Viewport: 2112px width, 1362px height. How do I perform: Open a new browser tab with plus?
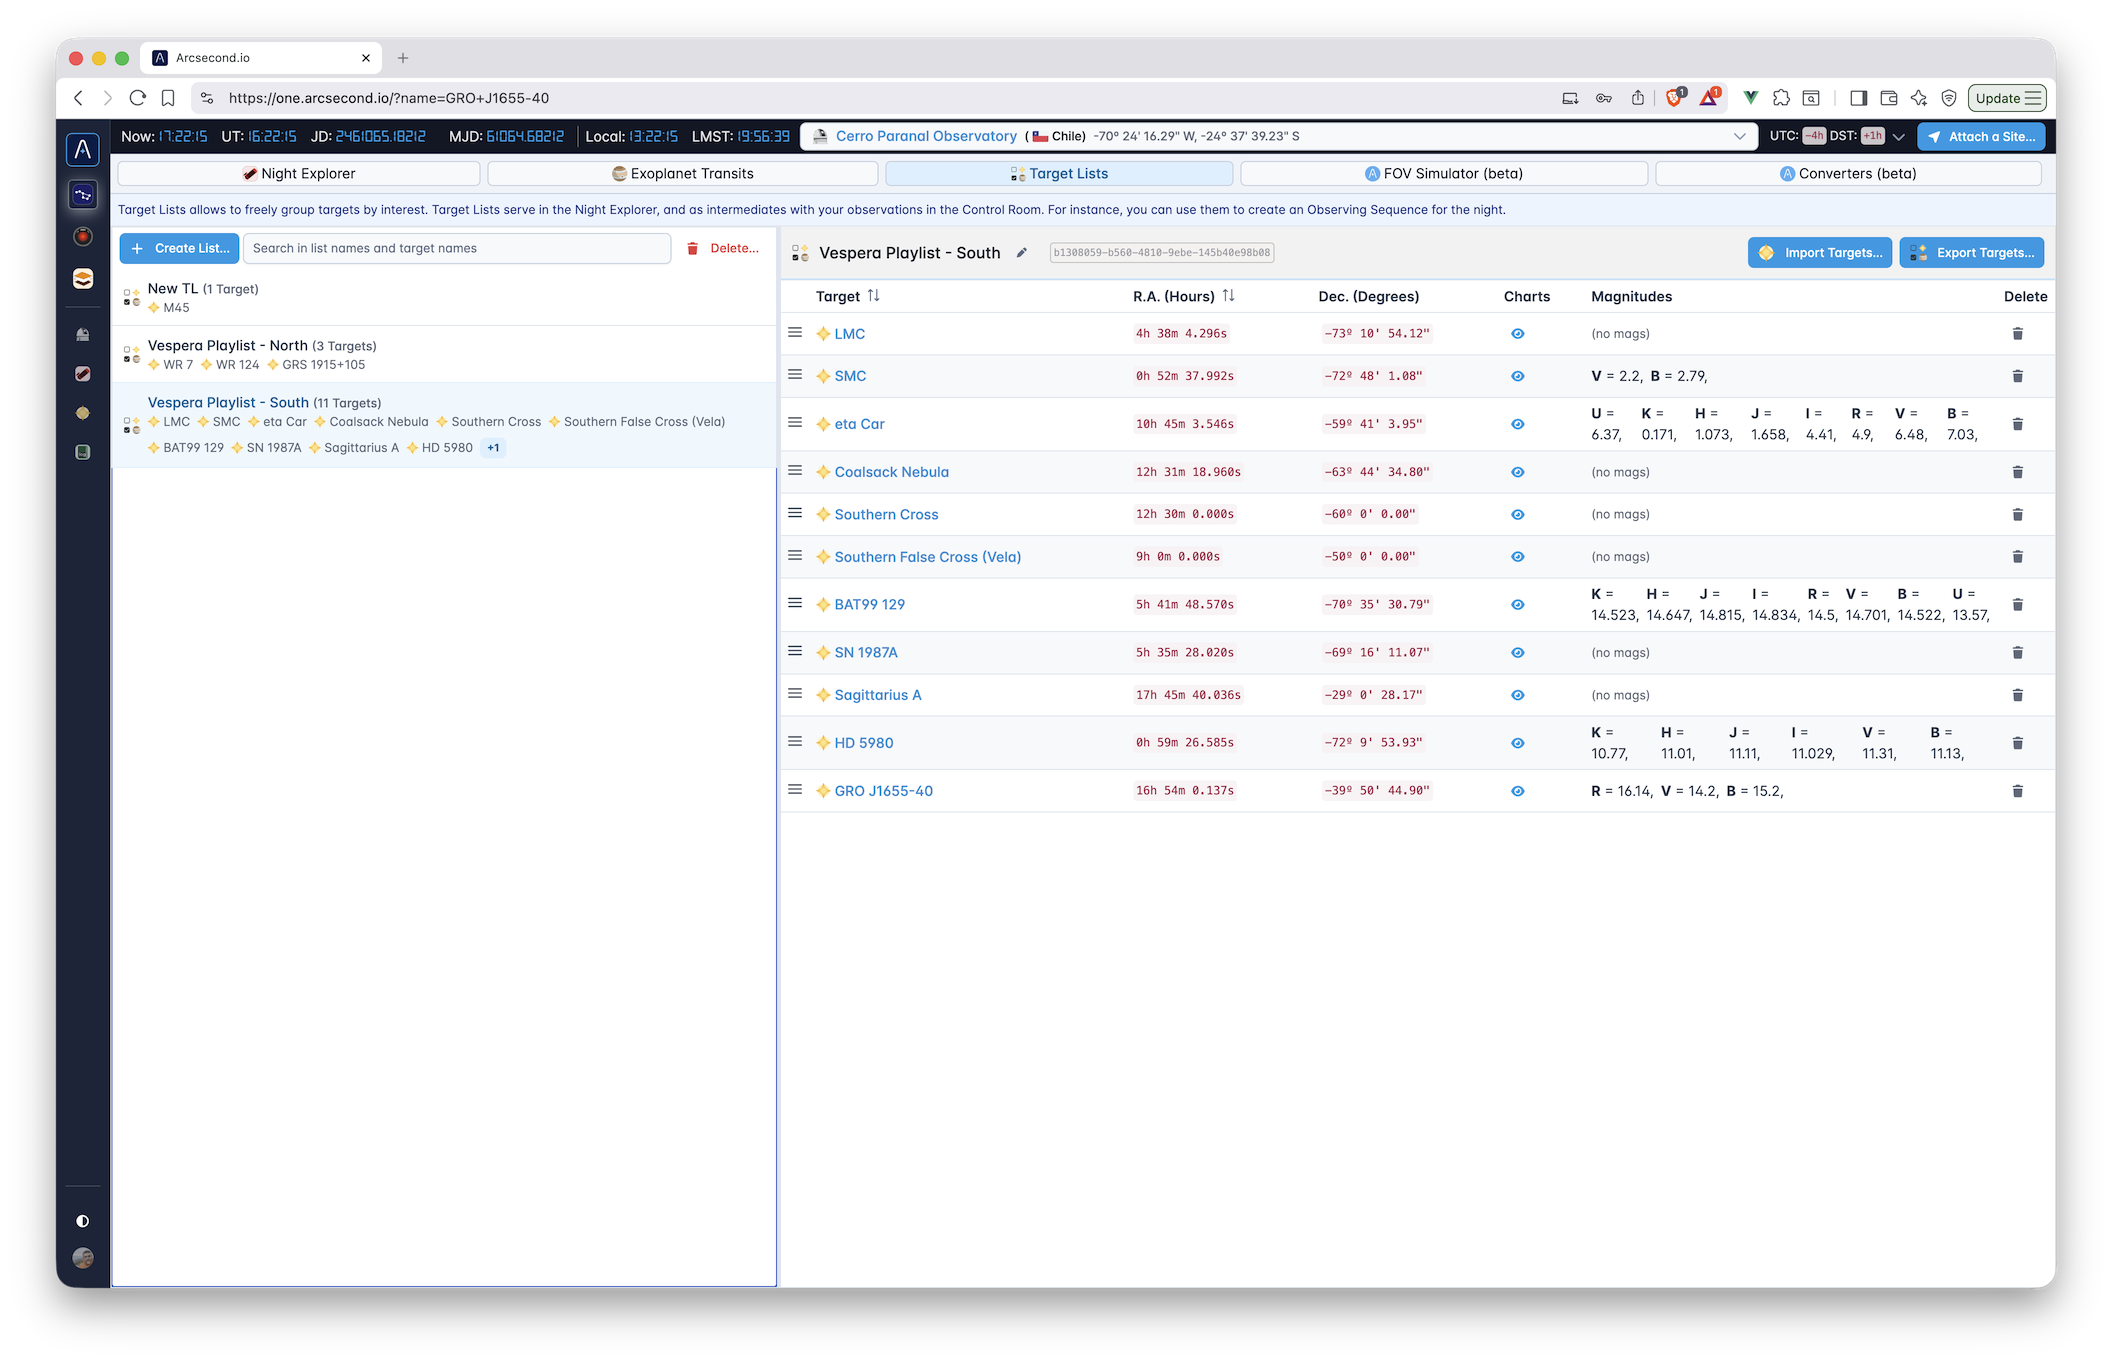coord(403,58)
